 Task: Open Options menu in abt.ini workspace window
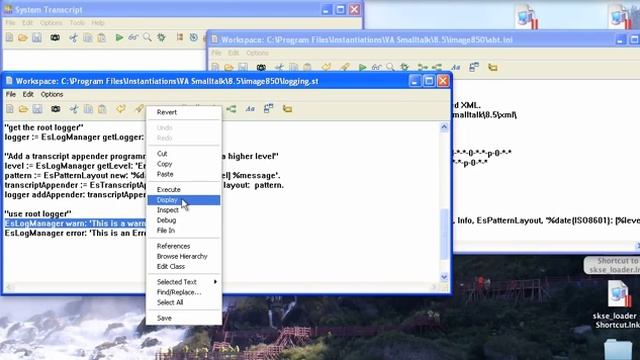[x=257, y=53]
